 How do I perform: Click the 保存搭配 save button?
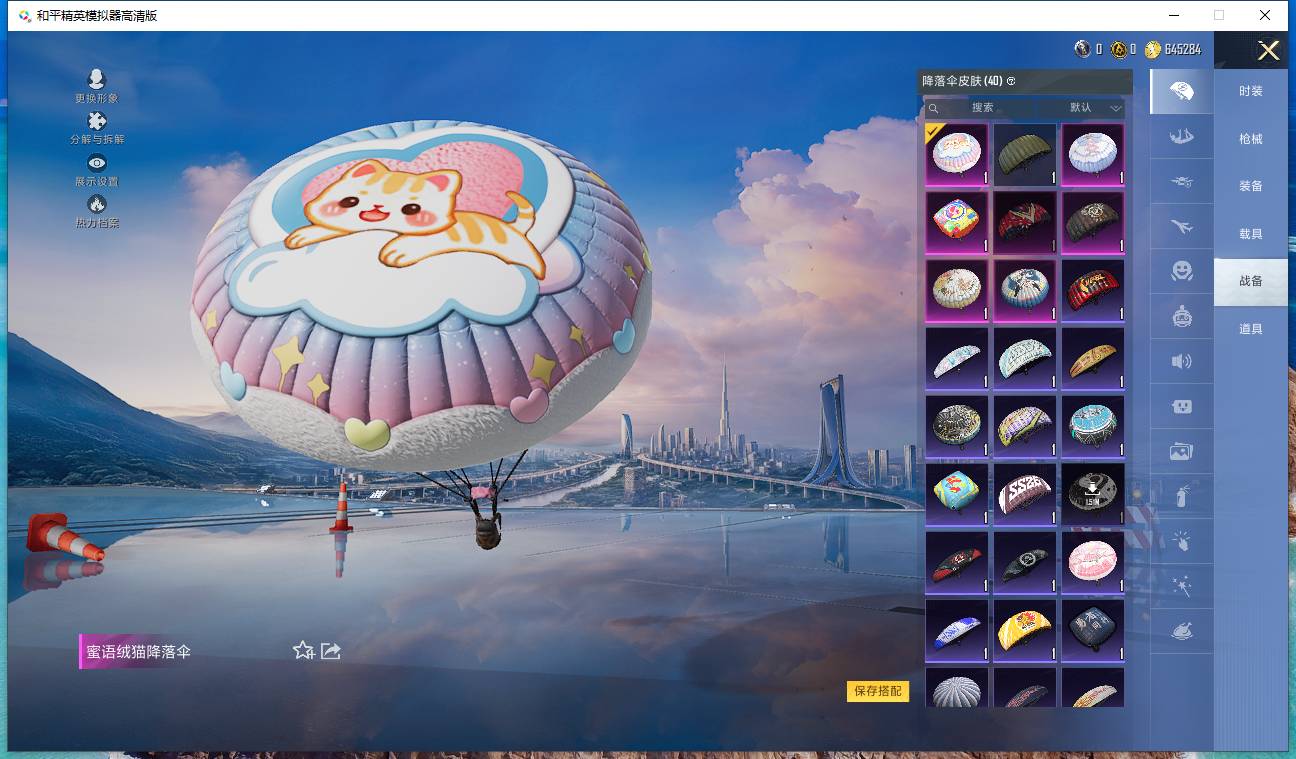(877, 691)
